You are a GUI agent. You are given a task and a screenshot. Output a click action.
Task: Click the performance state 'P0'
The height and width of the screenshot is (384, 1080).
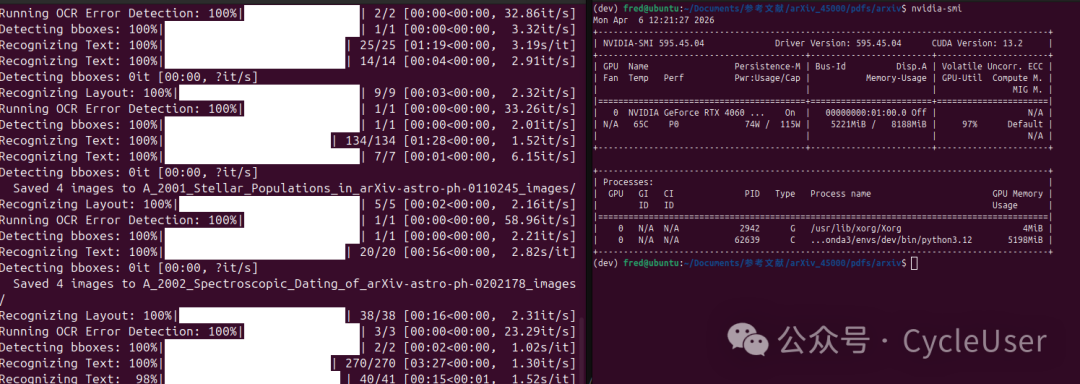674,125
